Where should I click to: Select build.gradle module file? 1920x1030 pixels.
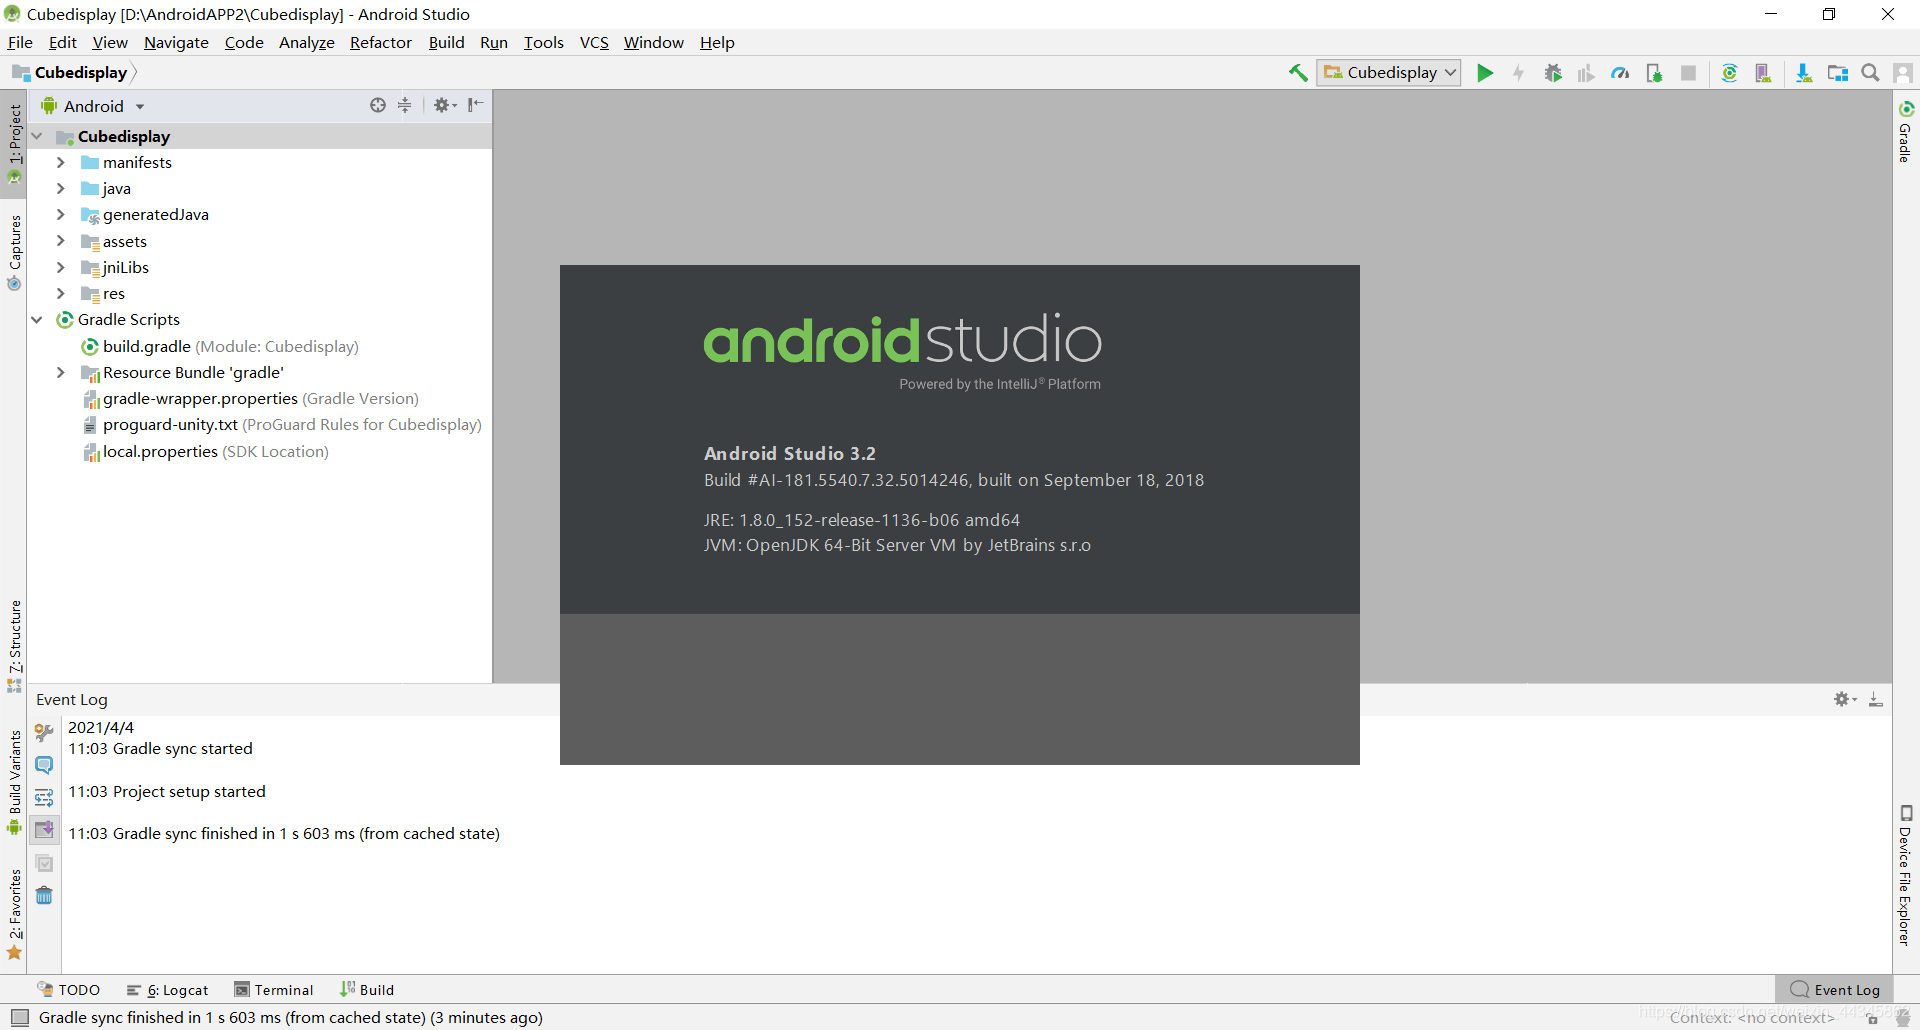coord(220,346)
